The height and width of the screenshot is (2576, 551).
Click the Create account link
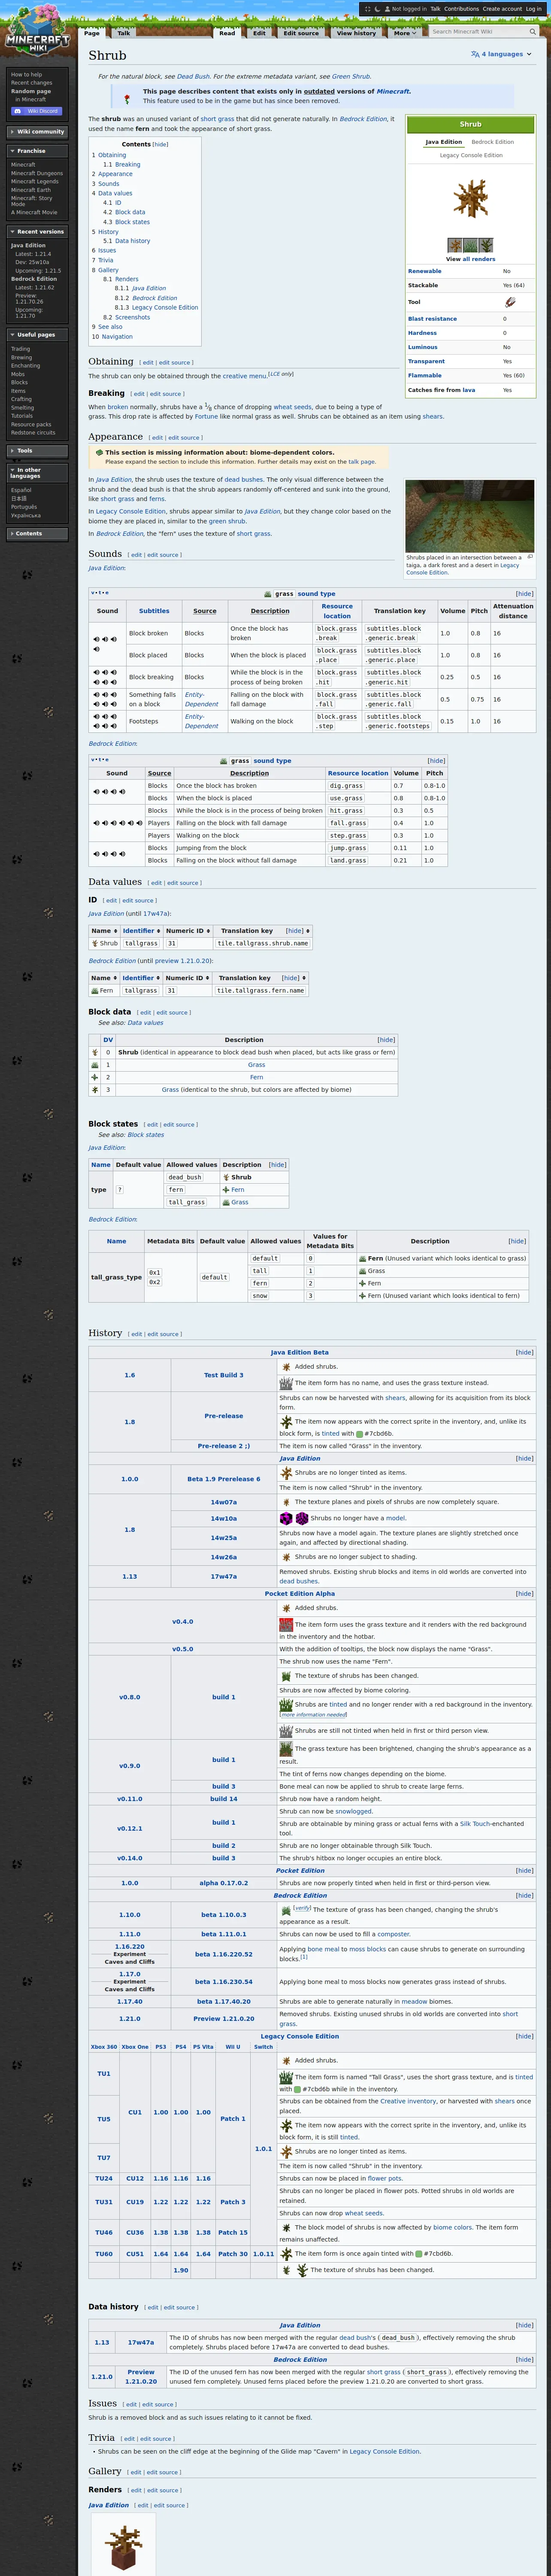(502, 9)
